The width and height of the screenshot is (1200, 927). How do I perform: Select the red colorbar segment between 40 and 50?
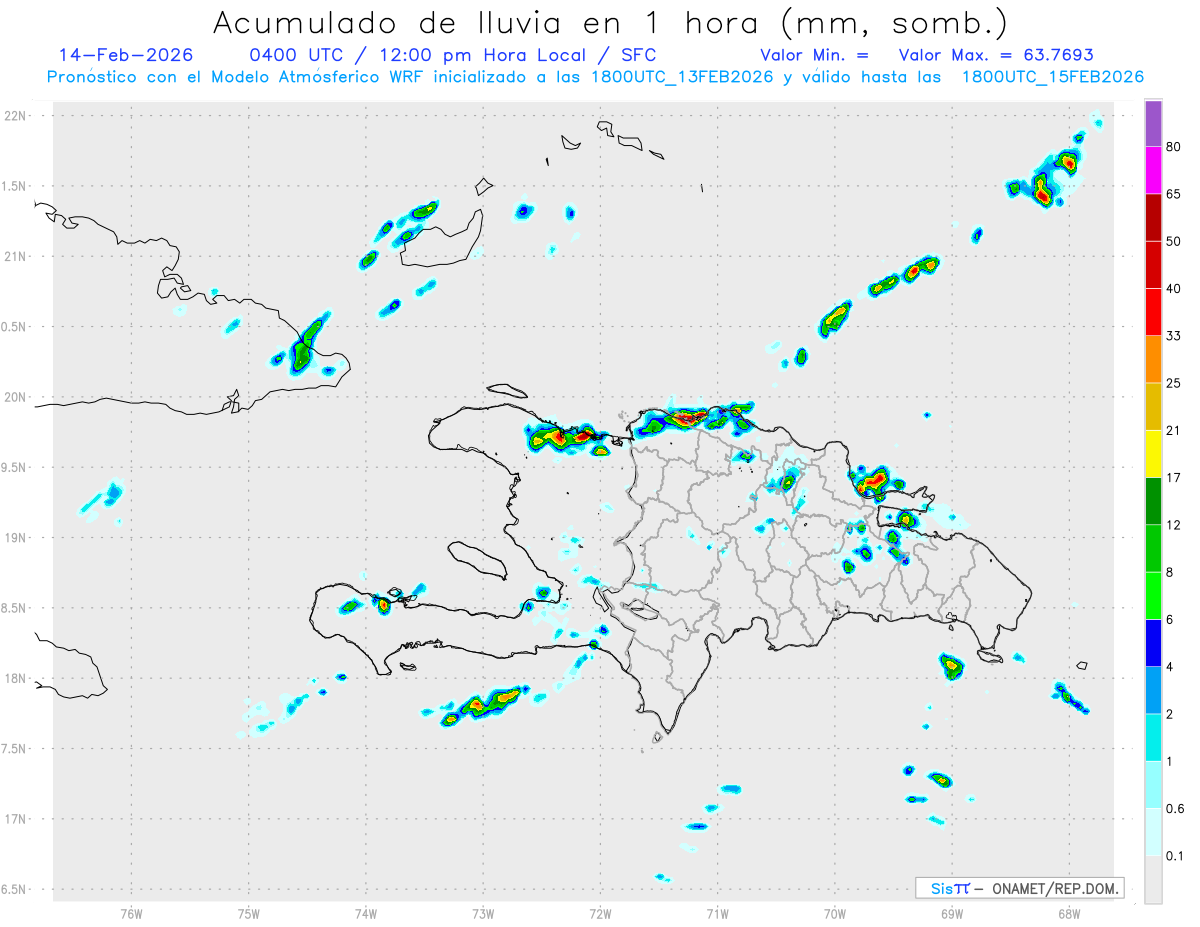point(1153,265)
